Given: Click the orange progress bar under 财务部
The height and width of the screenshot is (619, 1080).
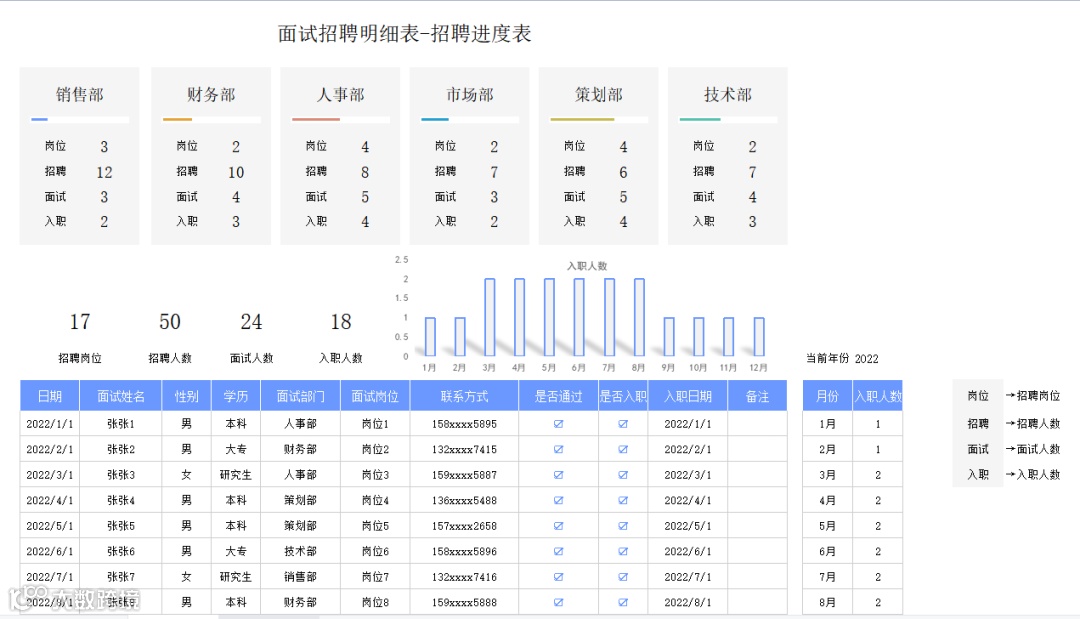Looking at the screenshot, I should click(x=177, y=120).
